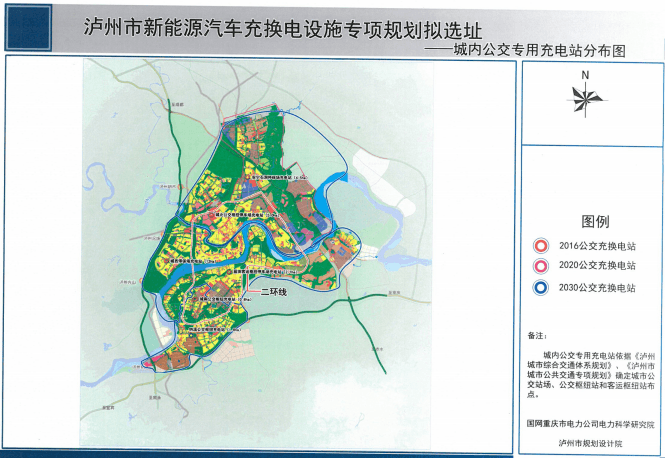
Task: Click the 城北公交 station label text
Action: coord(248,215)
